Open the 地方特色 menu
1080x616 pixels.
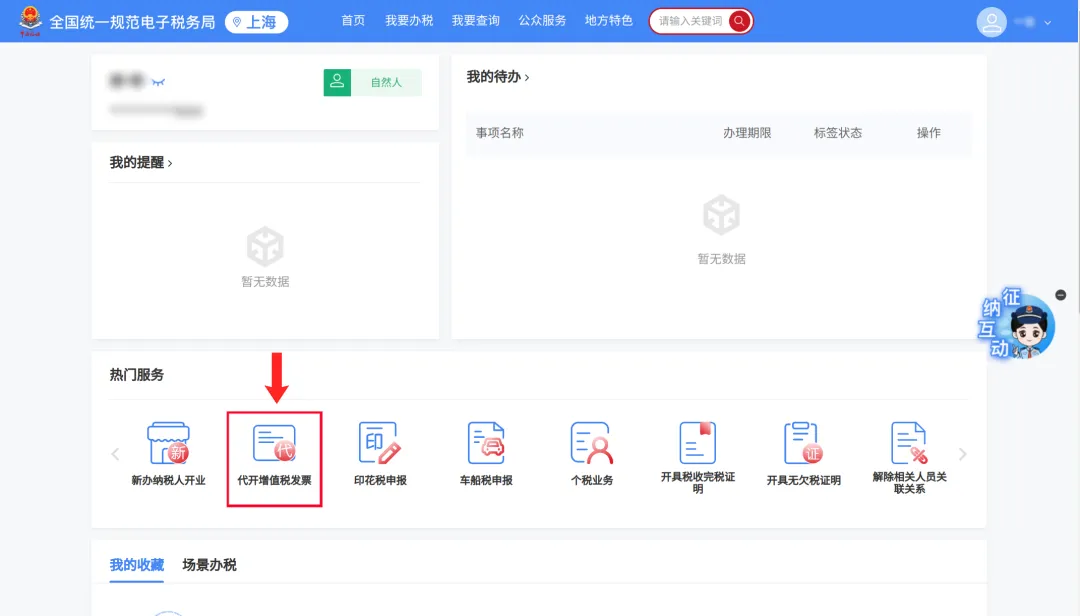pos(609,21)
